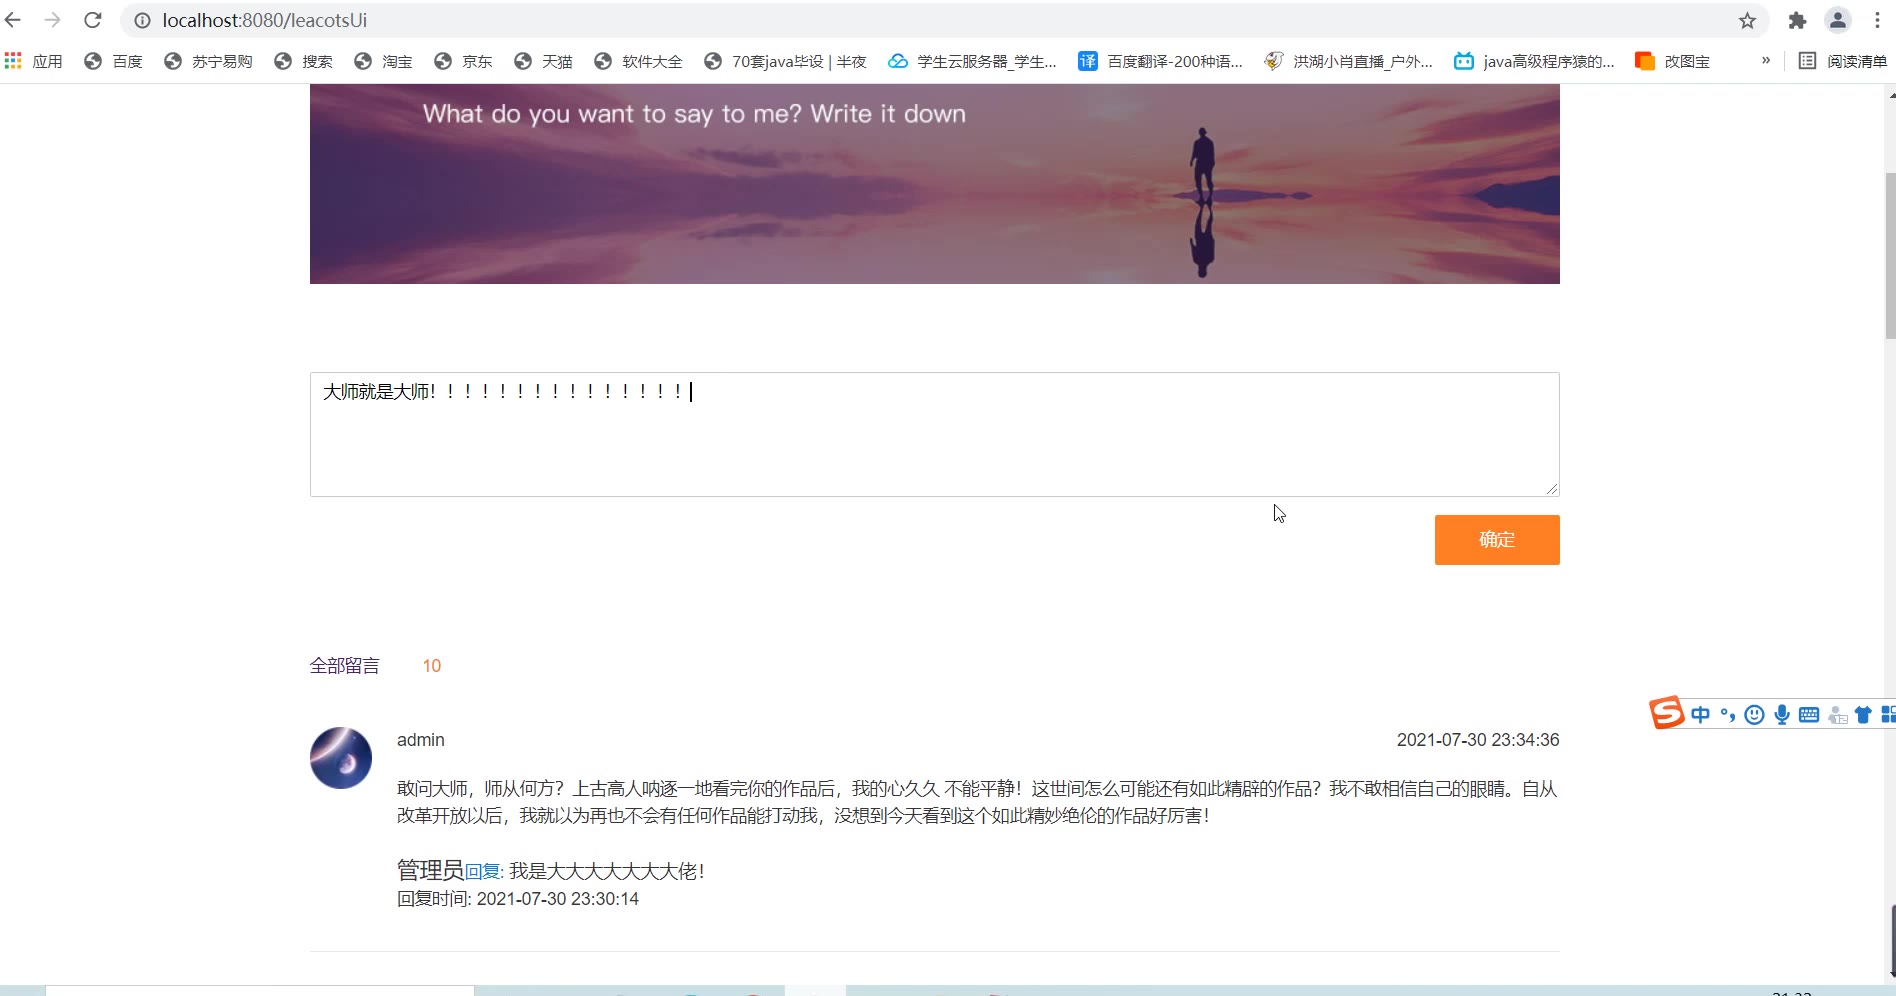Open the java高级程序猿 bookmark
This screenshot has width=1896, height=996.
coord(1534,61)
